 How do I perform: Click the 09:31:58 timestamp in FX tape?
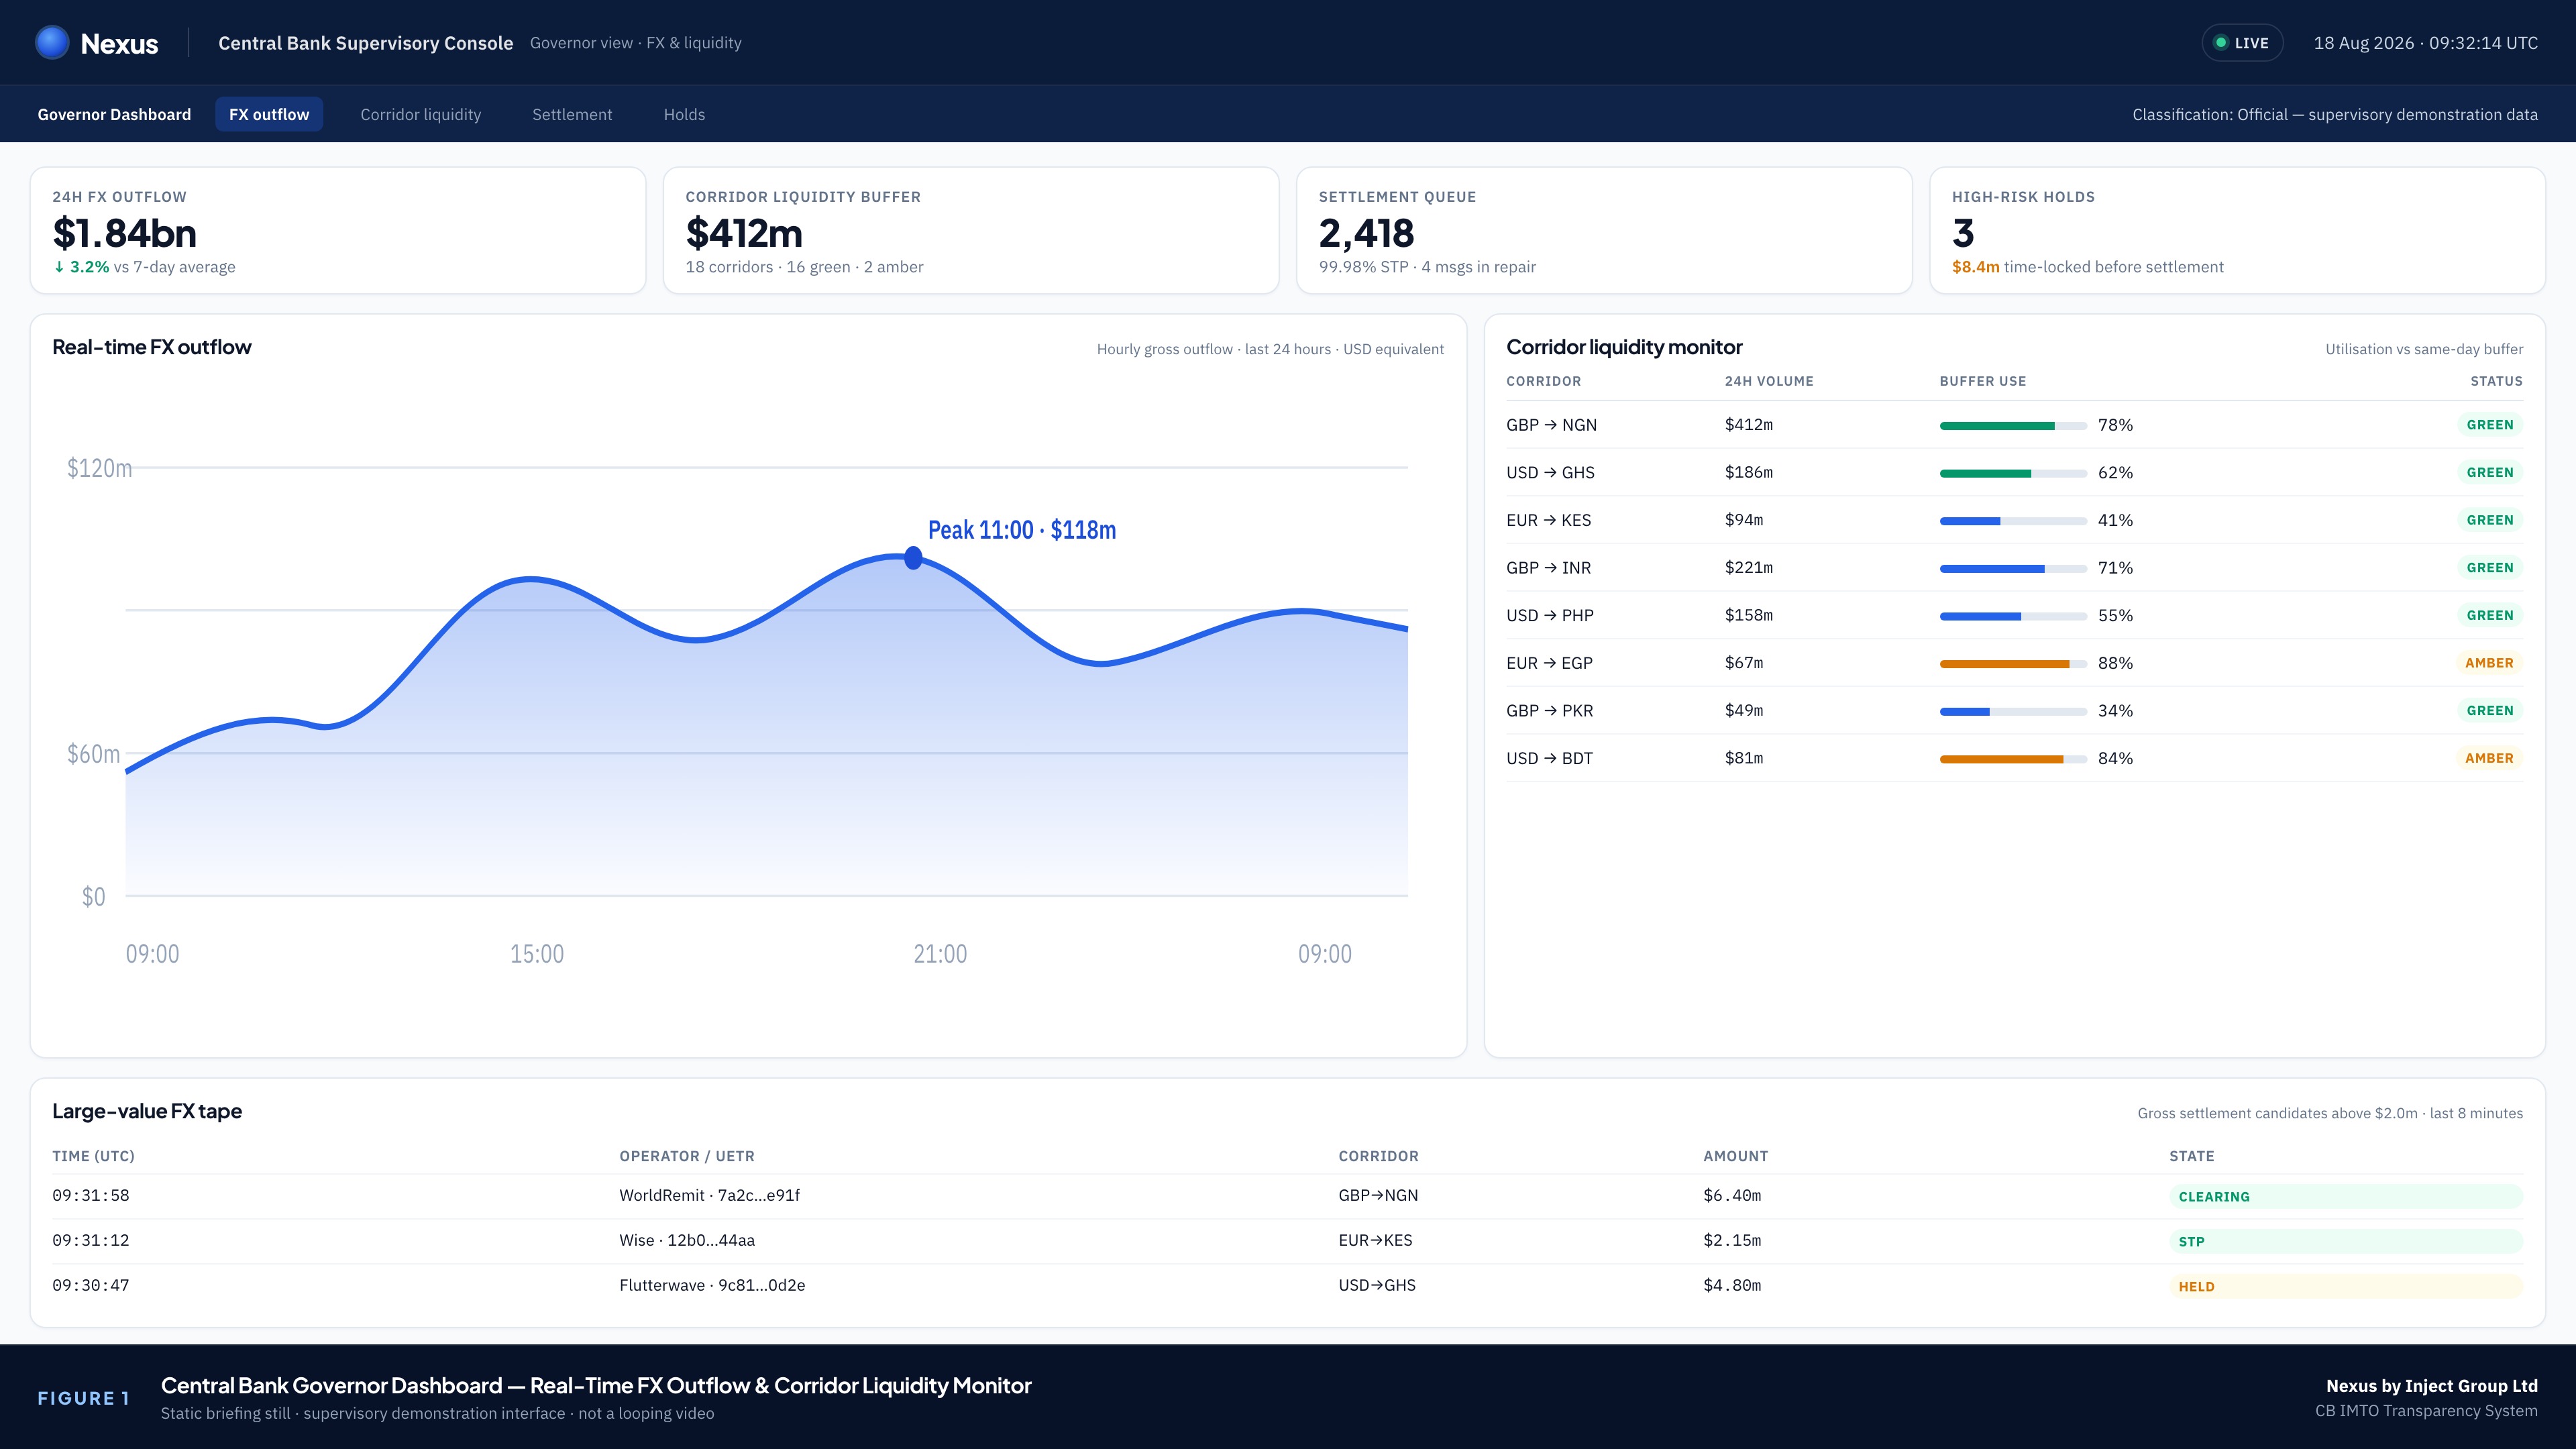[91, 1196]
